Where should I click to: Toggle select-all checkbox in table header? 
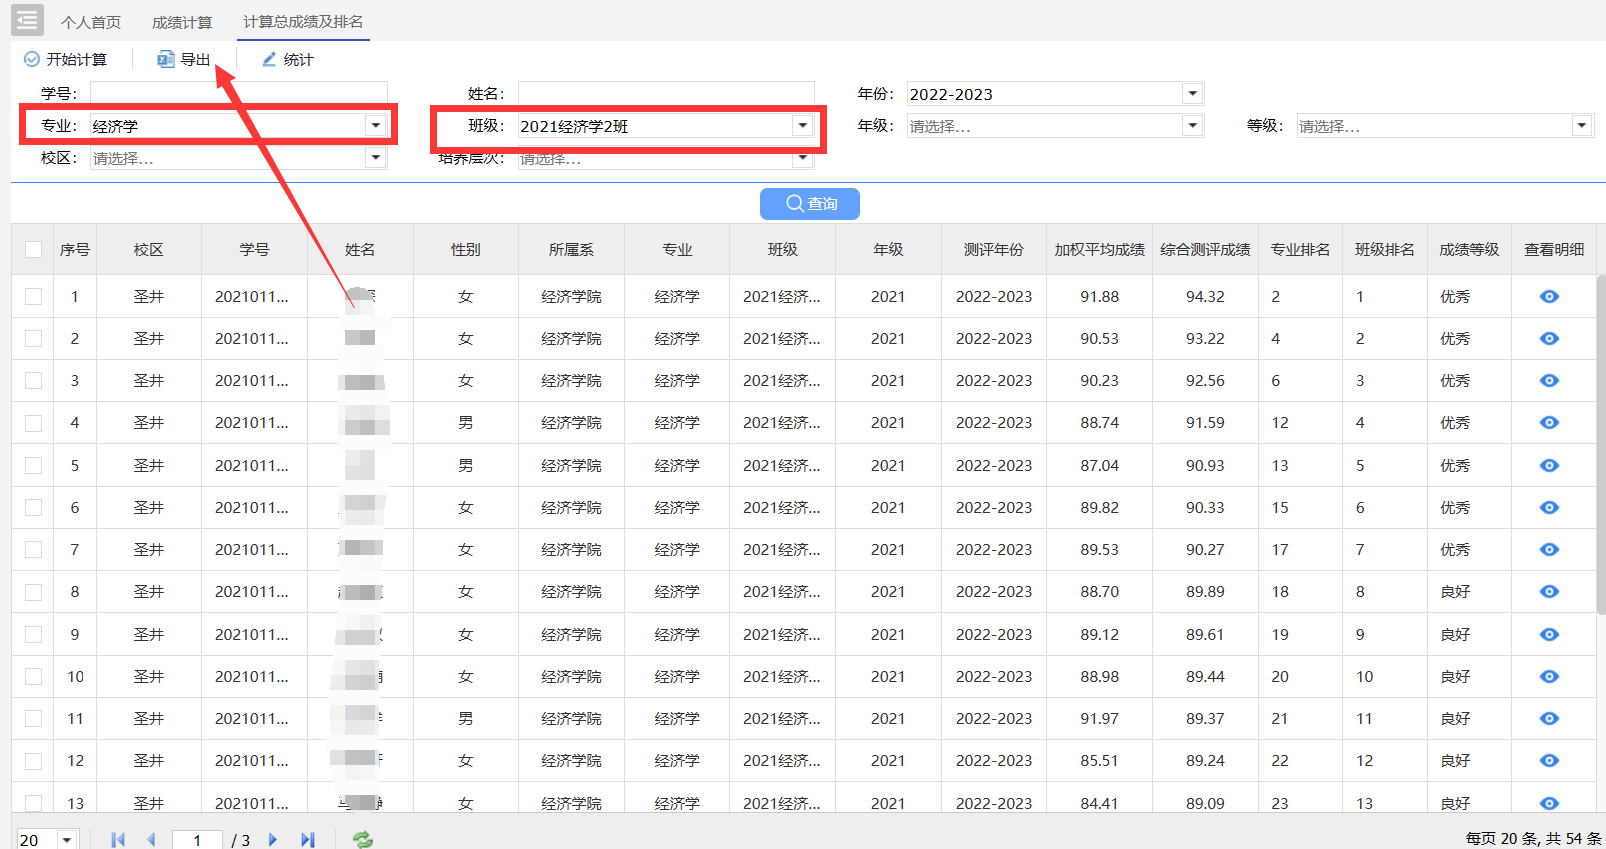(x=33, y=249)
